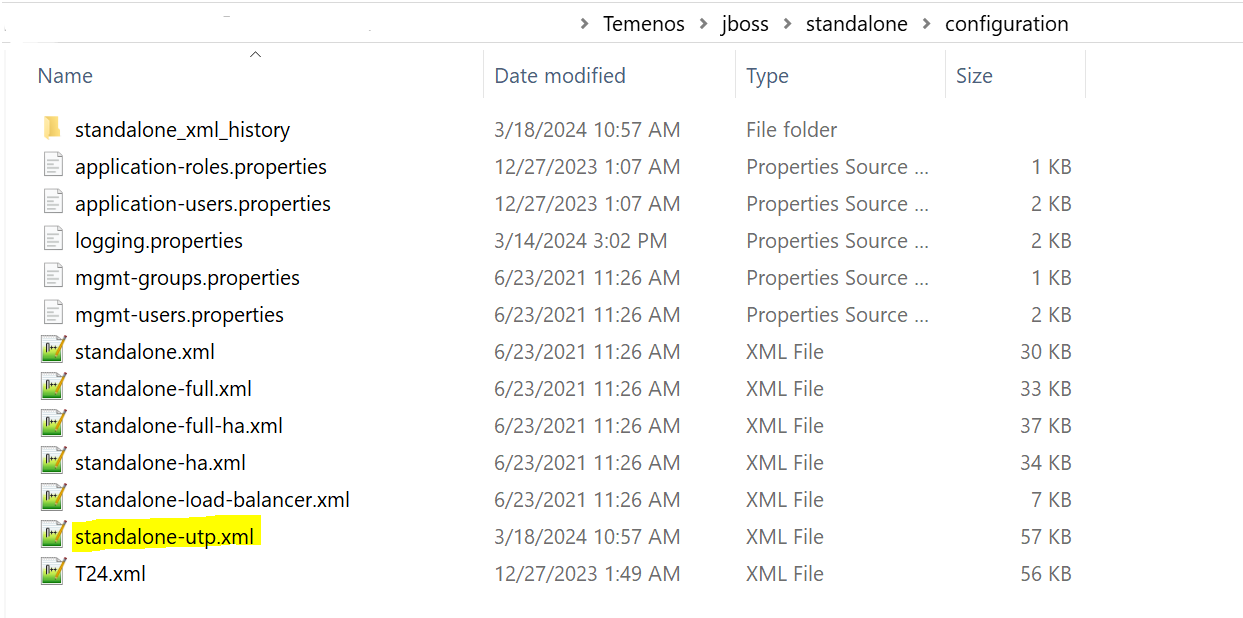Click the application-roles.properties file icon
This screenshot has width=1243, height=618.
pyautogui.click(x=53, y=166)
